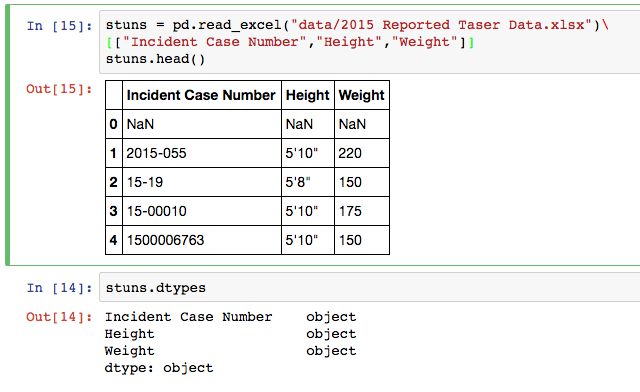This screenshot has height=392, width=640.
Task: Click the dtype: object output line
Action: click(x=159, y=368)
